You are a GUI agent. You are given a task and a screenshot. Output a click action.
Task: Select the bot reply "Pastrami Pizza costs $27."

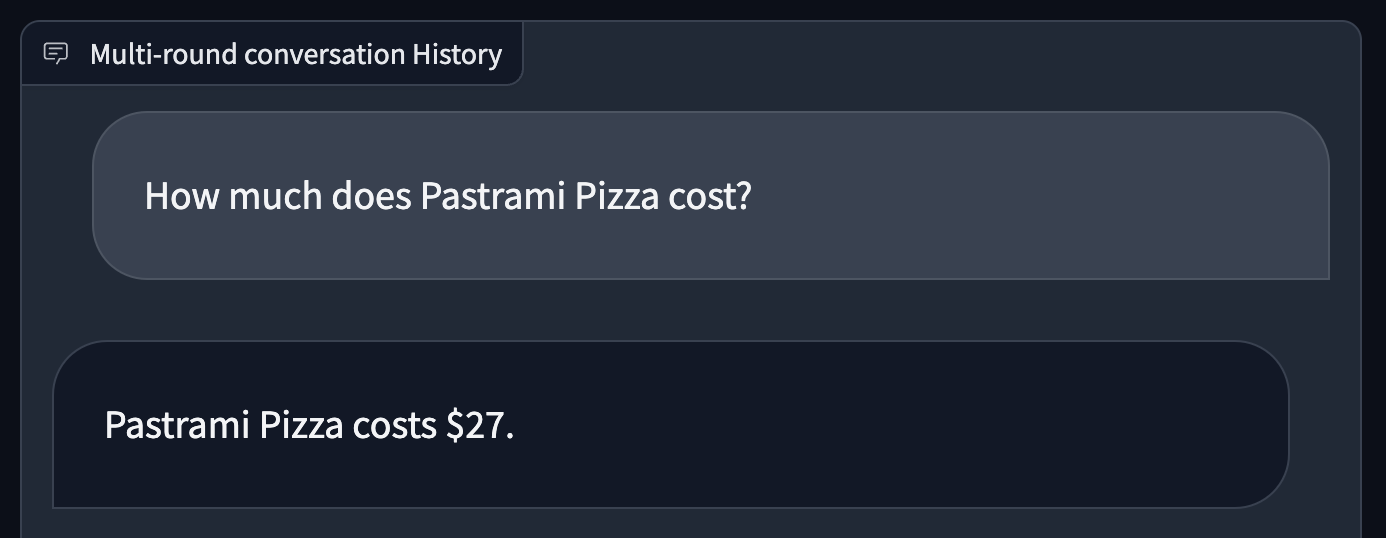tap(670, 424)
